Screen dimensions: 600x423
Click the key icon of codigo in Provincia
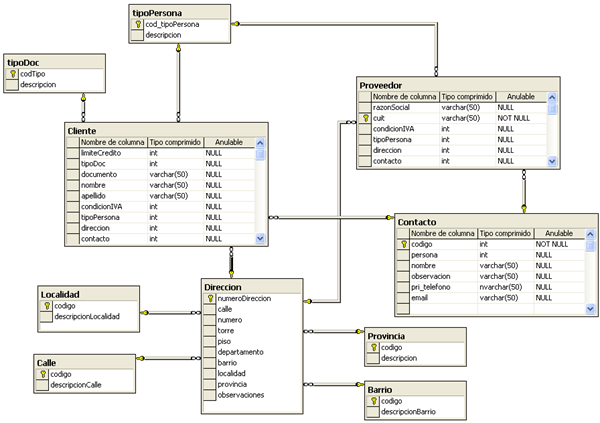(373, 348)
